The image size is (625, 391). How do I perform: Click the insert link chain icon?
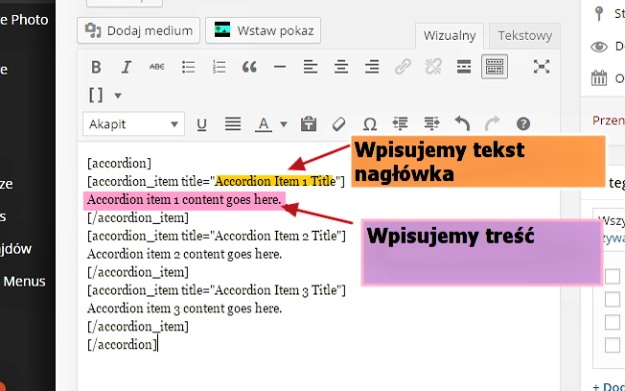click(403, 67)
